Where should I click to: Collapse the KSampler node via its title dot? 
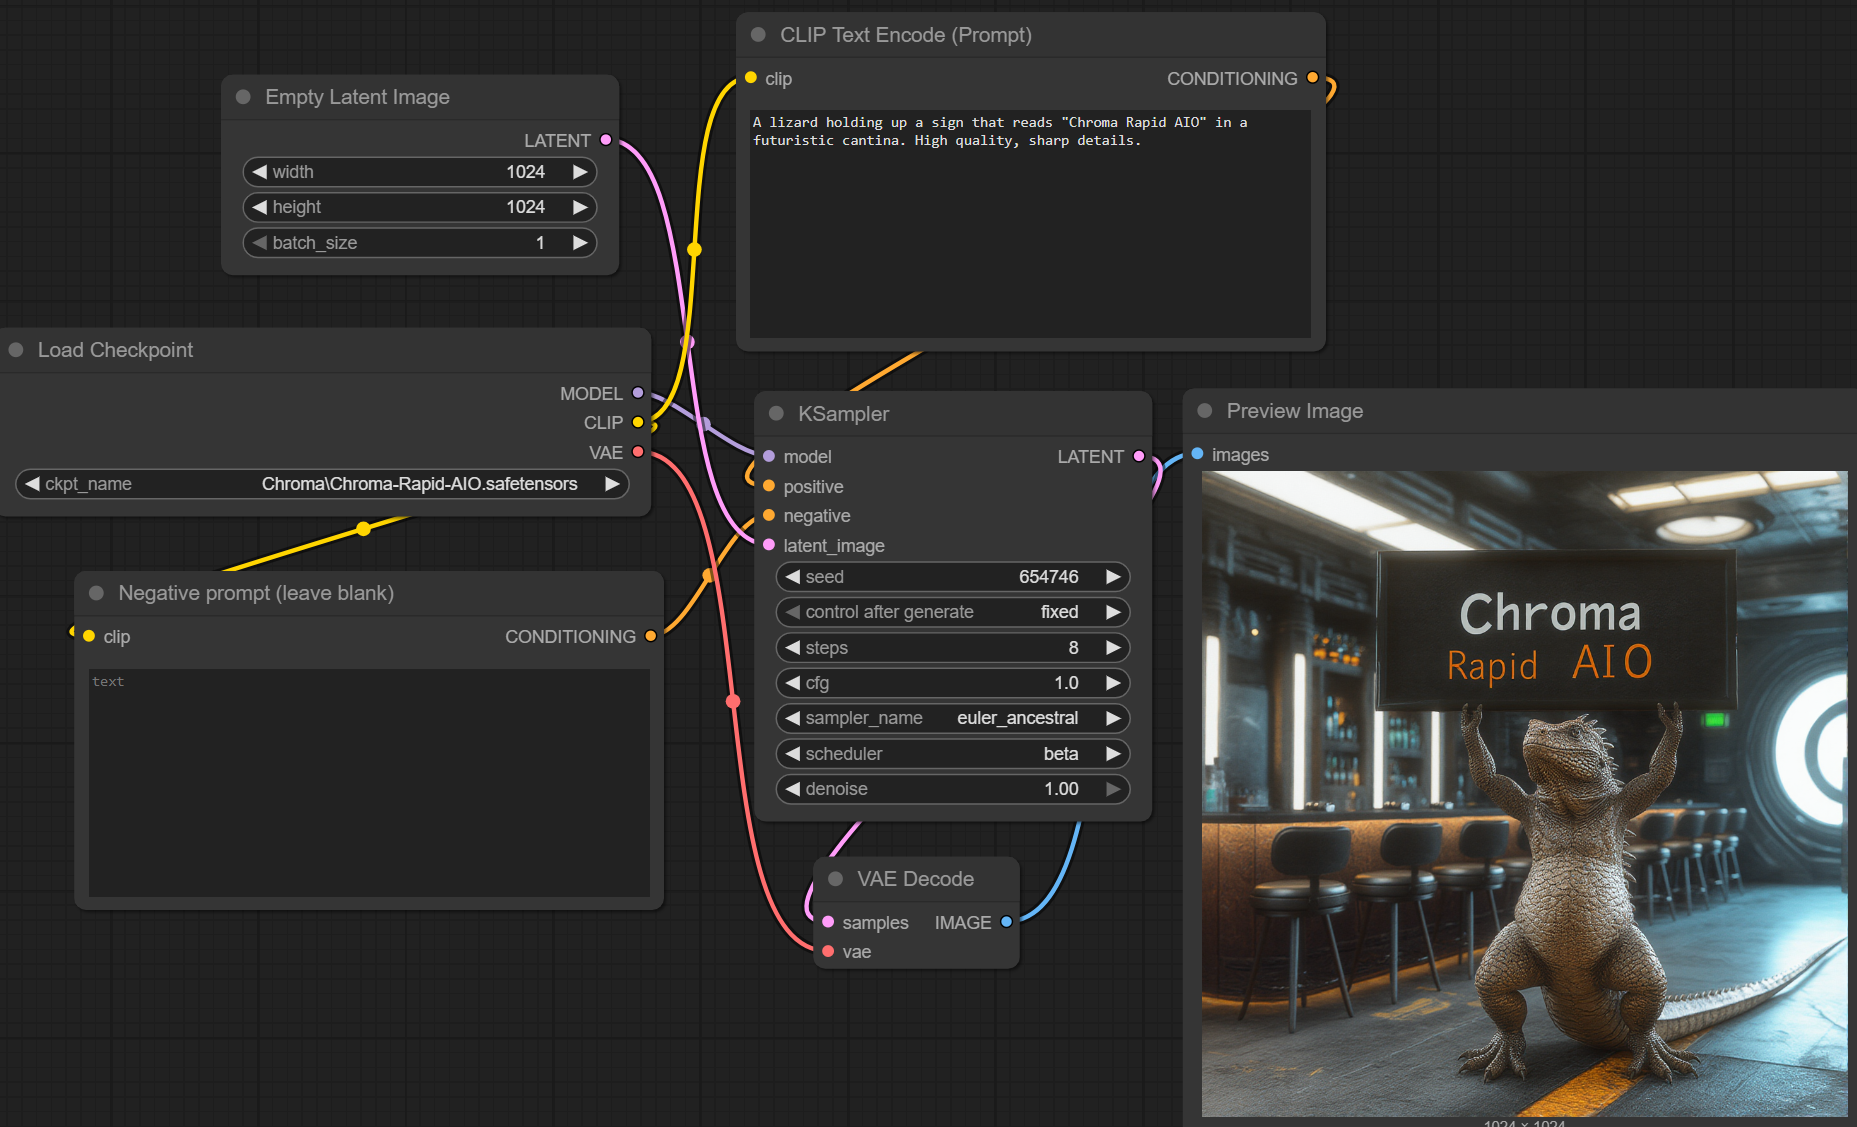click(x=776, y=414)
